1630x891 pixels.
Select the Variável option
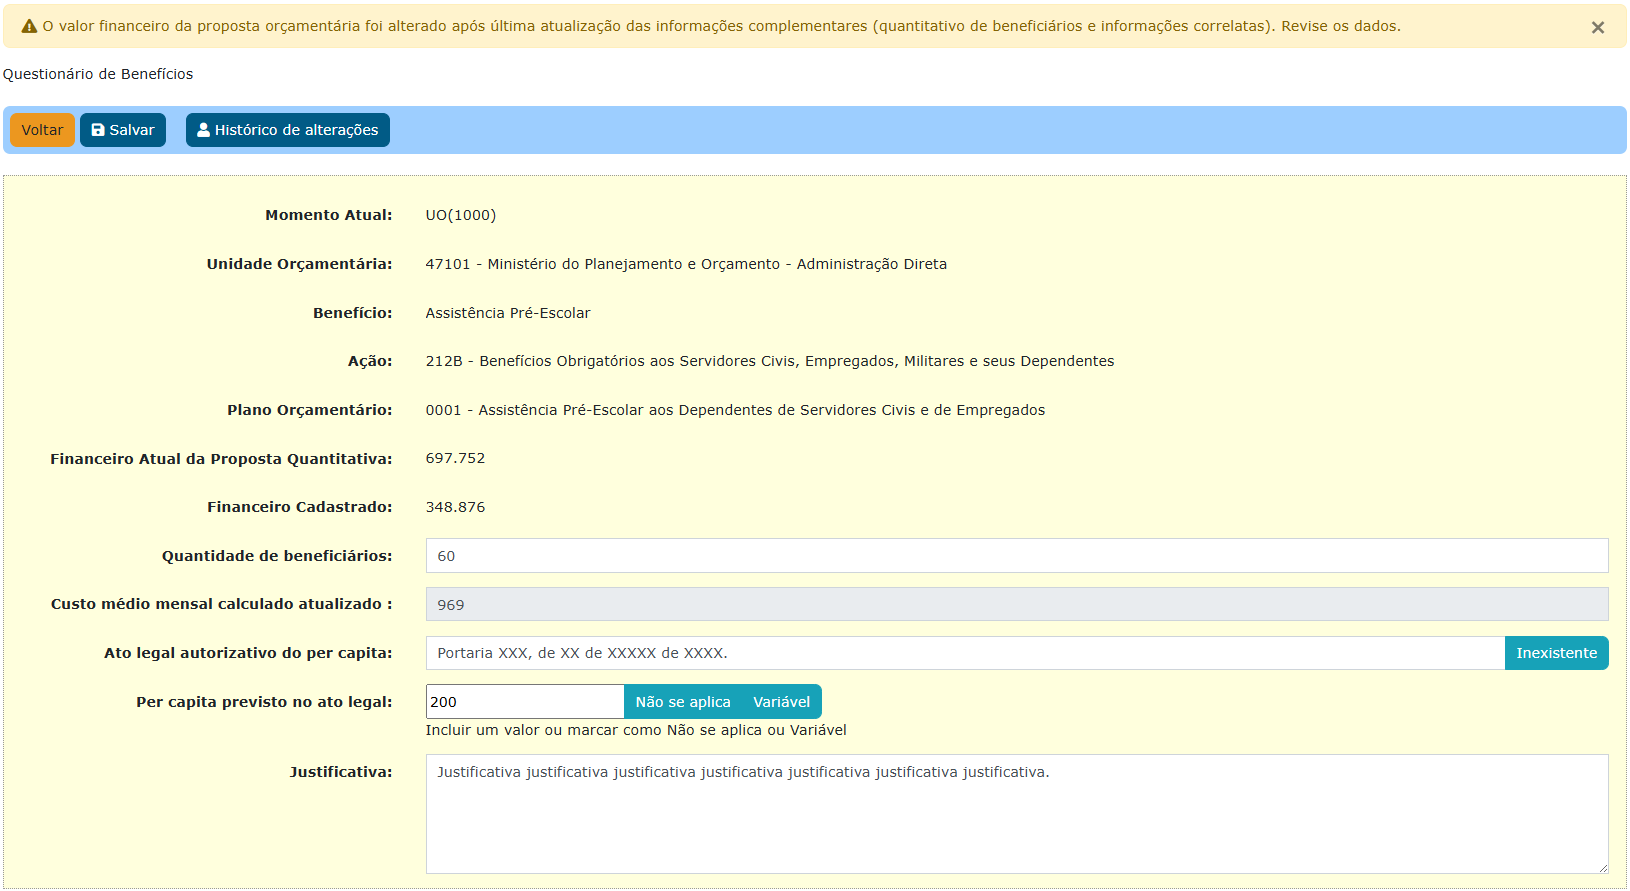pos(781,702)
